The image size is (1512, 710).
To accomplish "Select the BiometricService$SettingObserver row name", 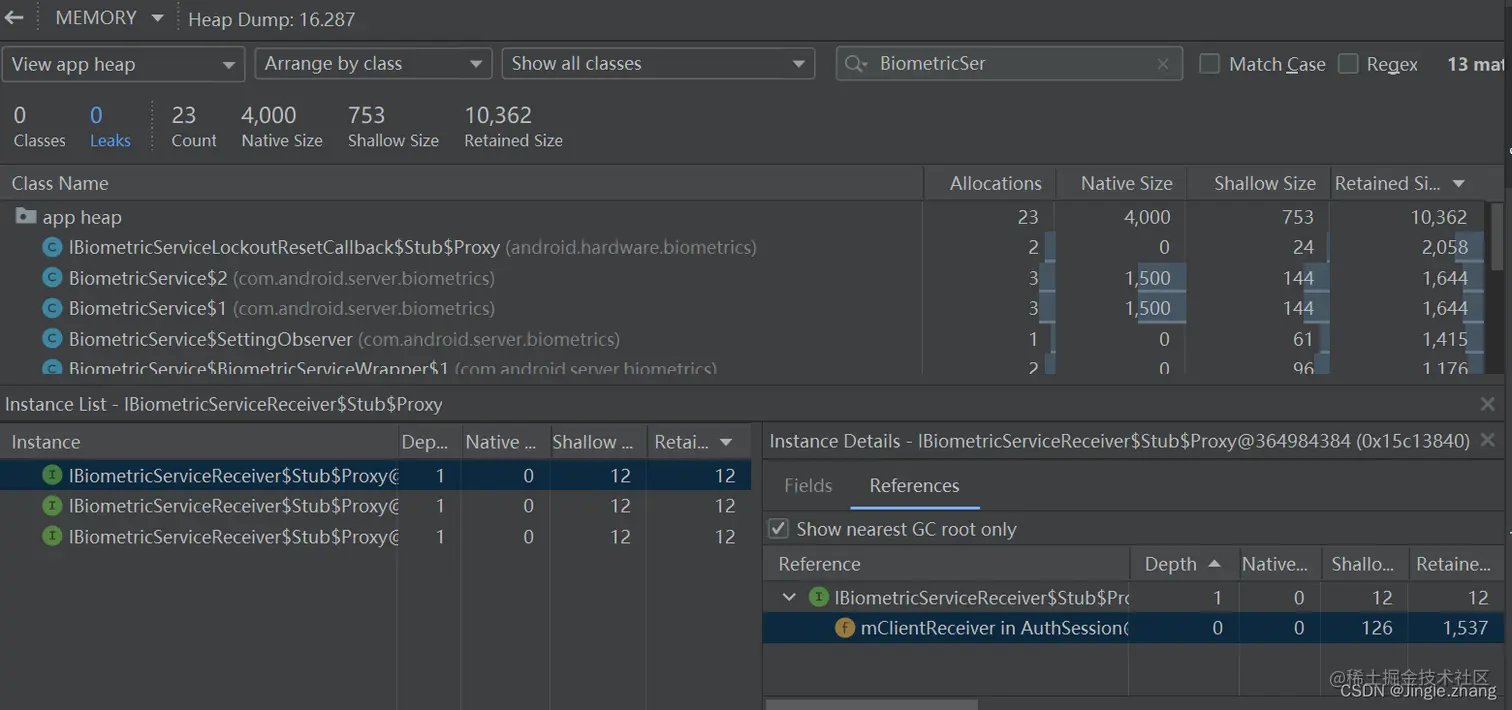I will click(344, 339).
